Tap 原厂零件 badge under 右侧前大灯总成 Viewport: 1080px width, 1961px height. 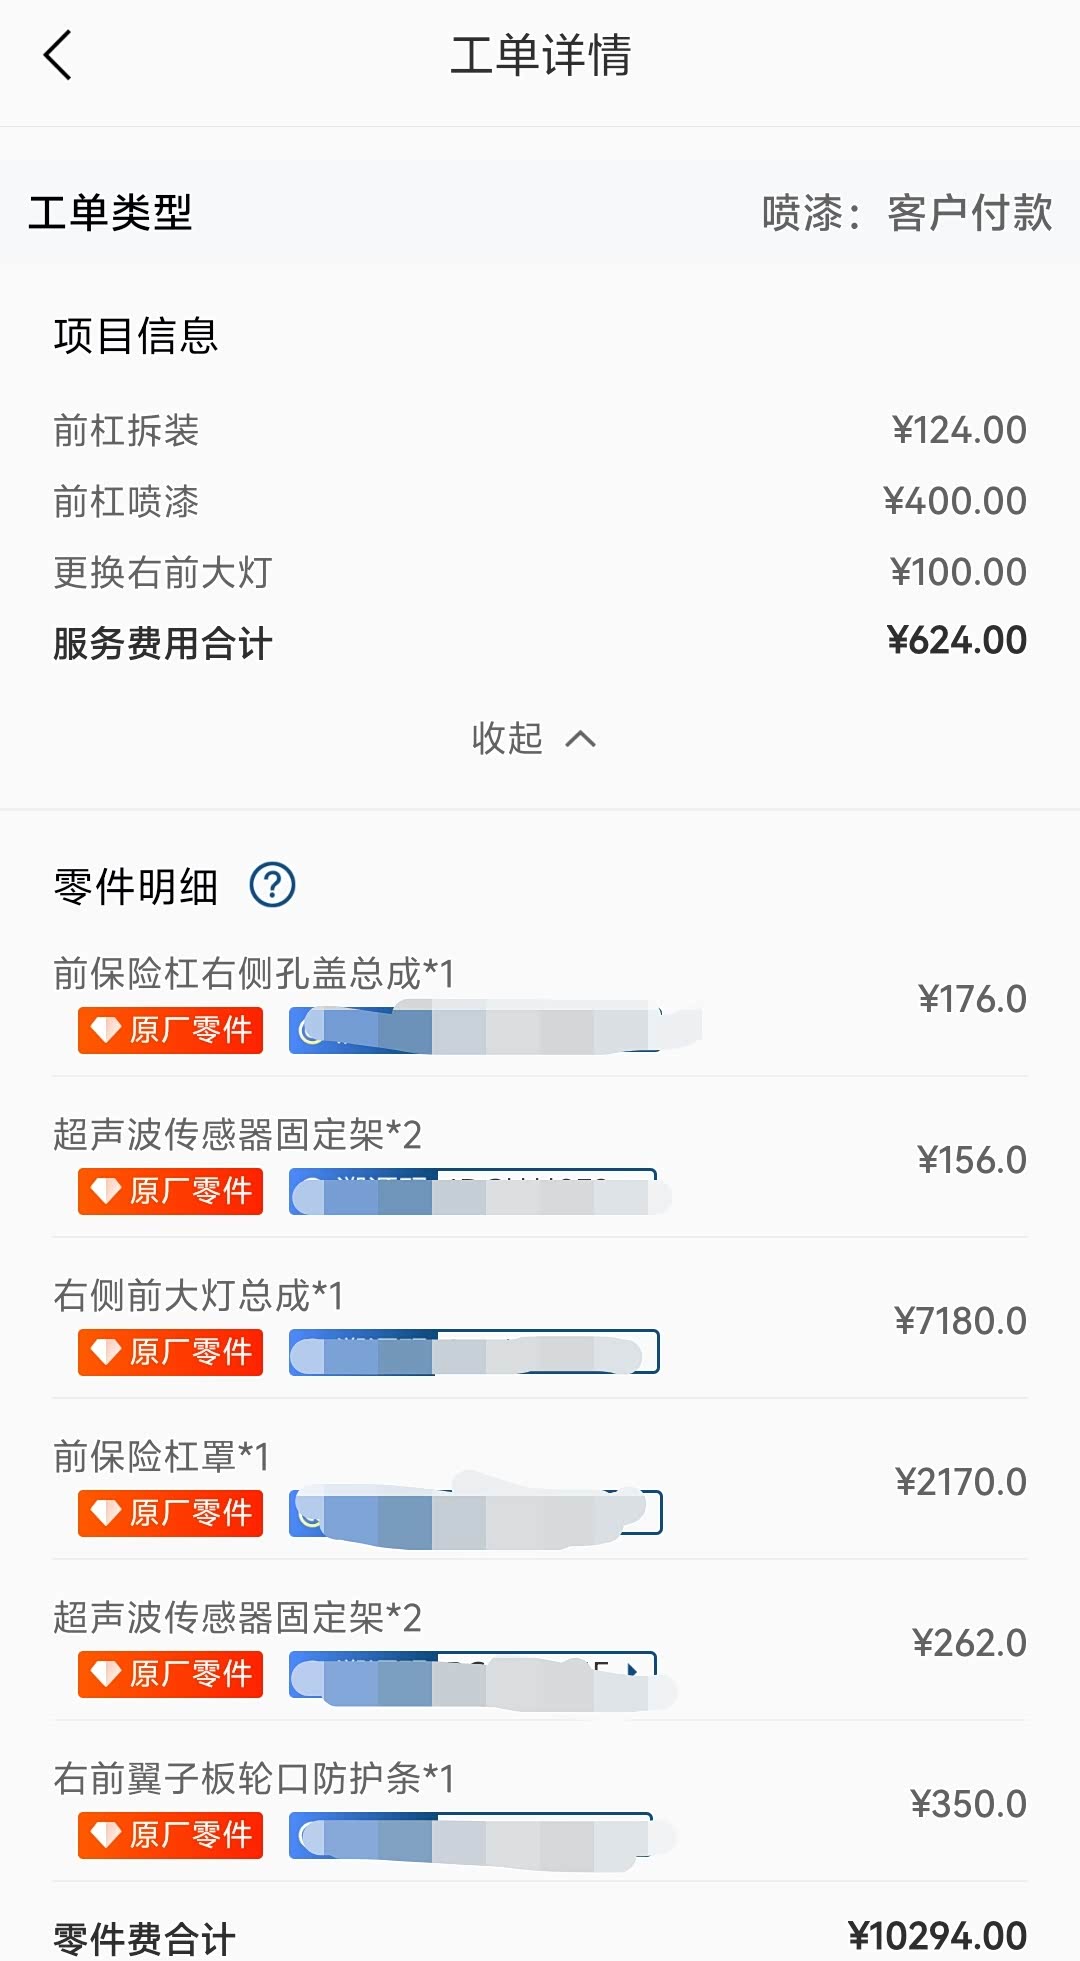tap(170, 1352)
